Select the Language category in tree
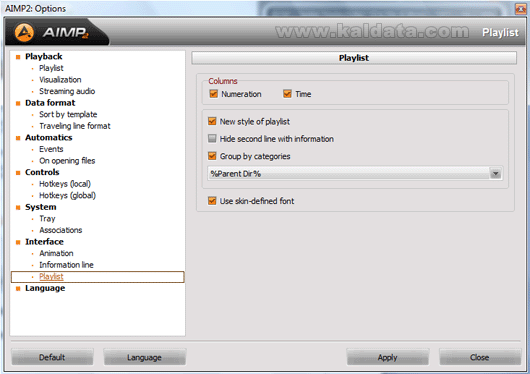 45,288
